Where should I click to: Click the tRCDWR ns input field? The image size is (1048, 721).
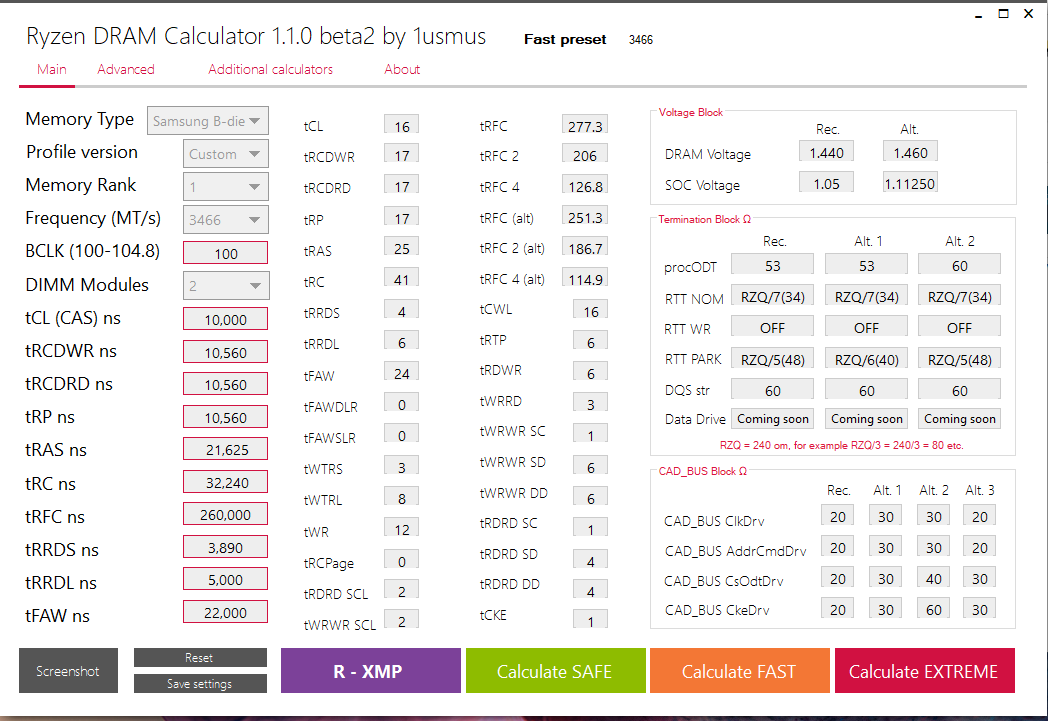pyautogui.click(x=226, y=352)
